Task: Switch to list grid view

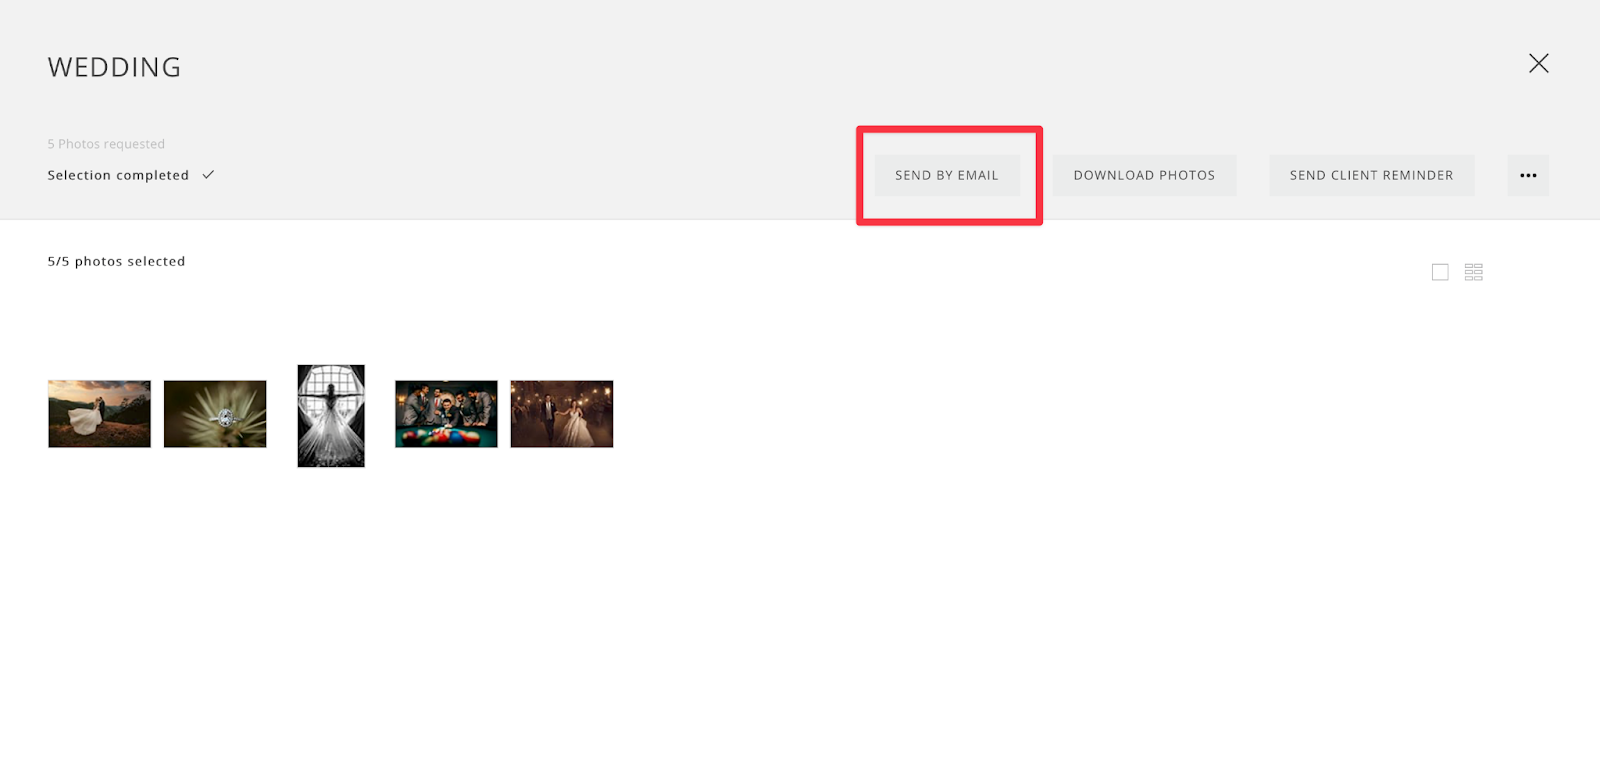Action: [x=1473, y=272]
